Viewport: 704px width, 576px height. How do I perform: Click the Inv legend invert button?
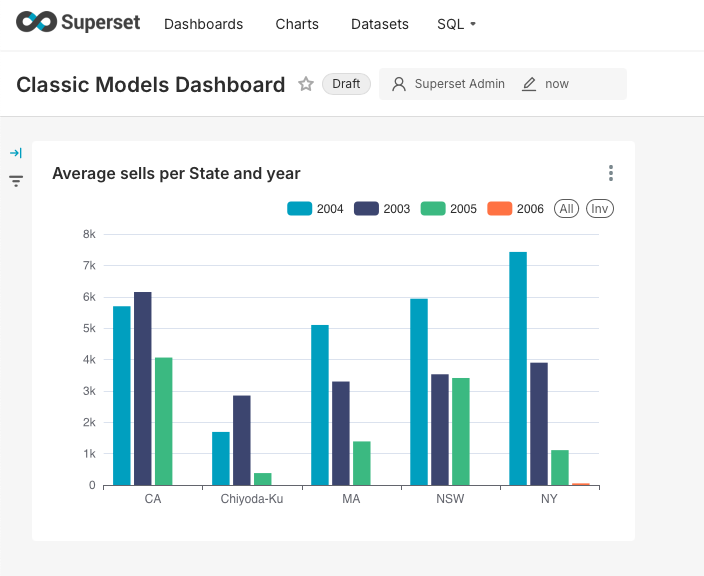pos(599,209)
